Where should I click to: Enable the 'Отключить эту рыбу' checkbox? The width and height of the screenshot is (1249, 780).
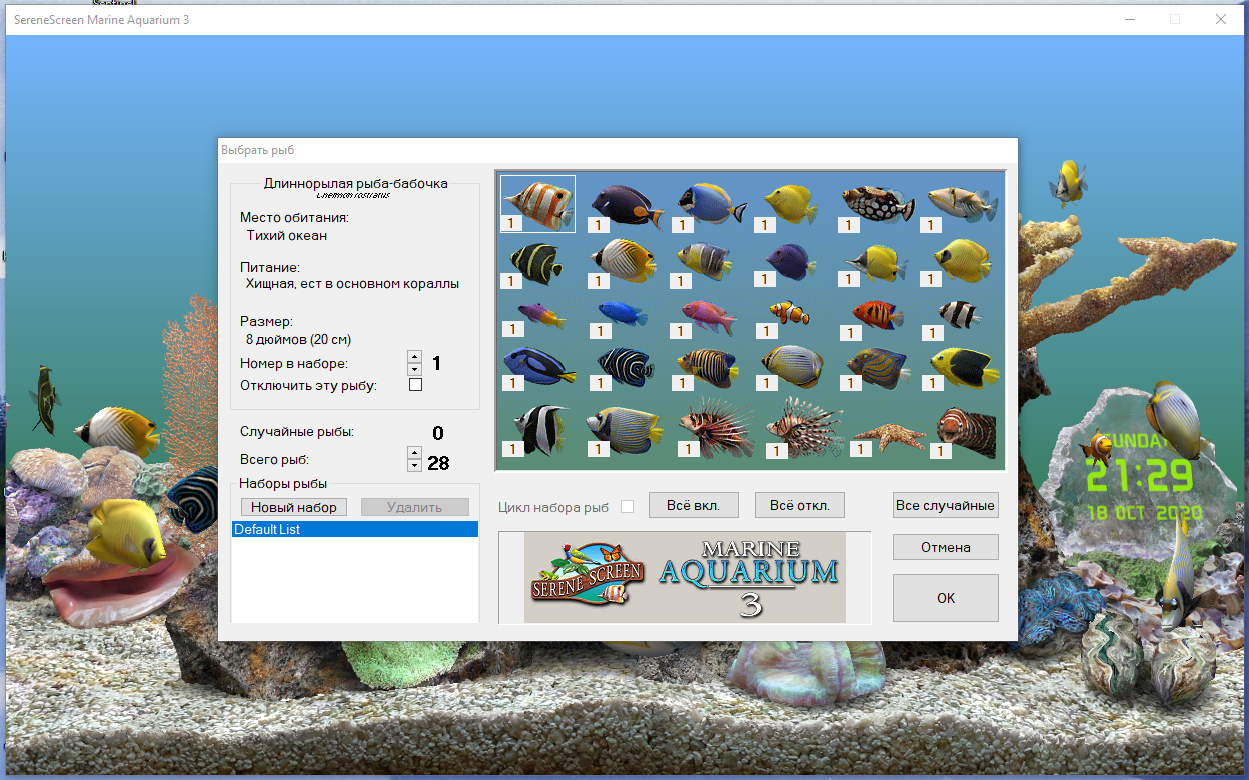tap(416, 385)
